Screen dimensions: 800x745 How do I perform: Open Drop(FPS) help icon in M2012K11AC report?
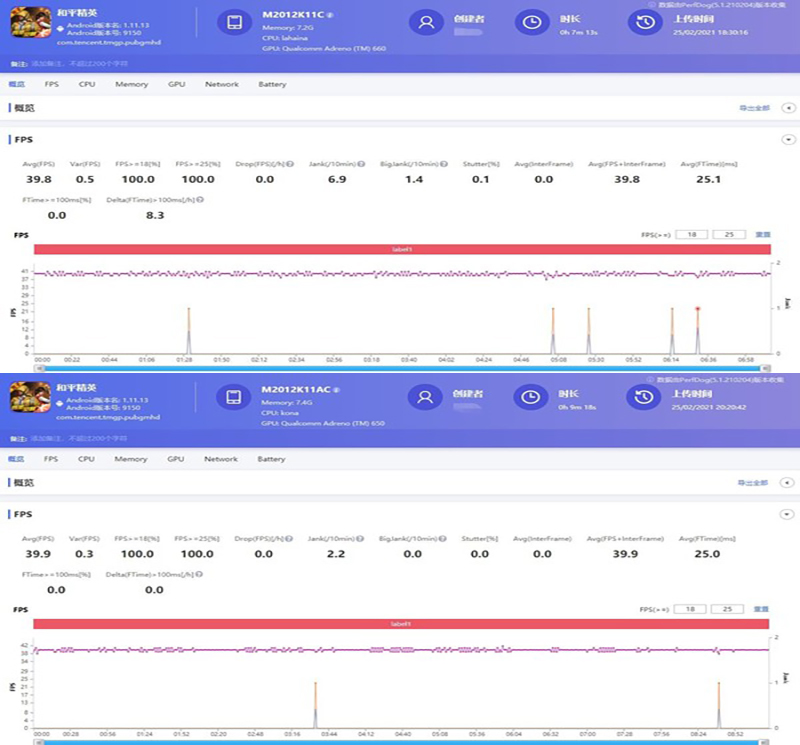coord(289,539)
